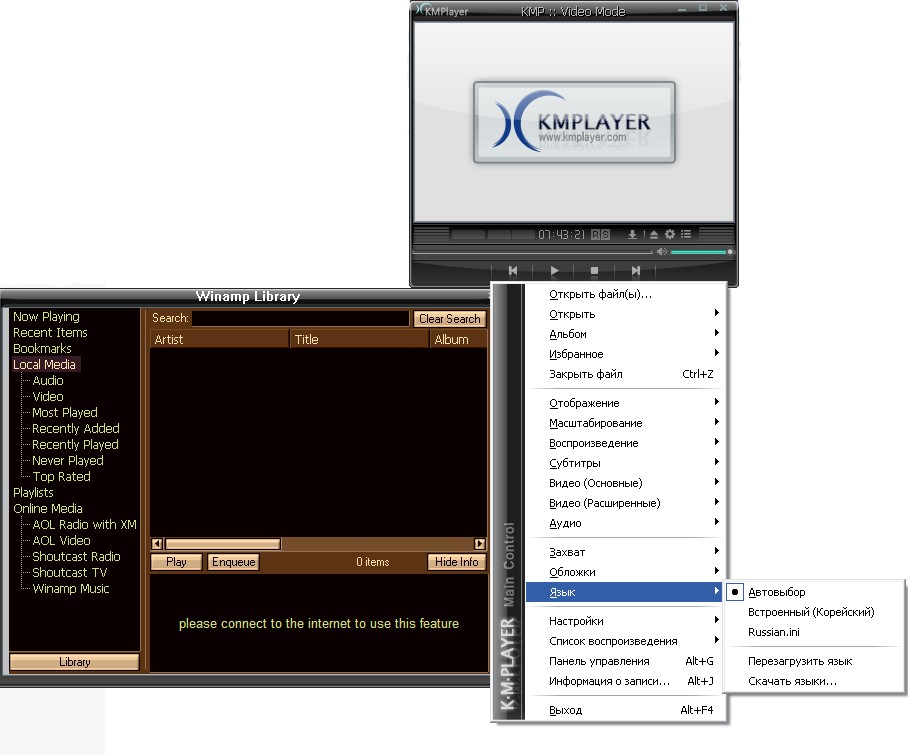
Task: Expand the Отображение submenu
Action: tap(624, 403)
